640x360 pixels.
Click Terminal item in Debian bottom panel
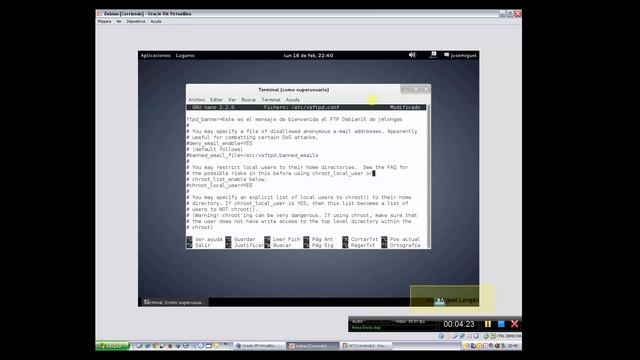[174, 302]
